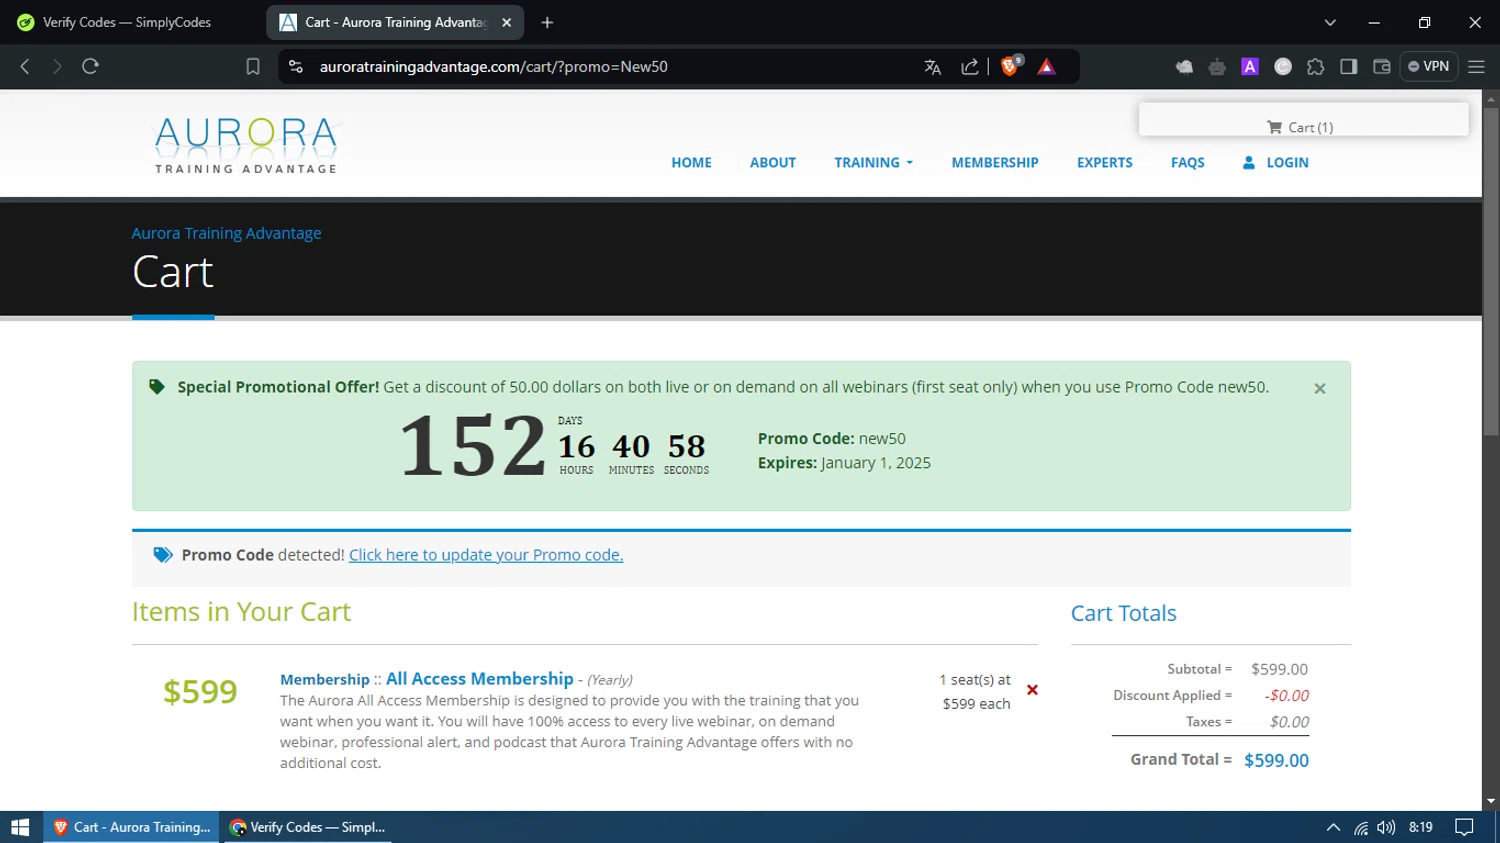Click Aurora Training Advantage breadcrumb link

click(227, 233)
